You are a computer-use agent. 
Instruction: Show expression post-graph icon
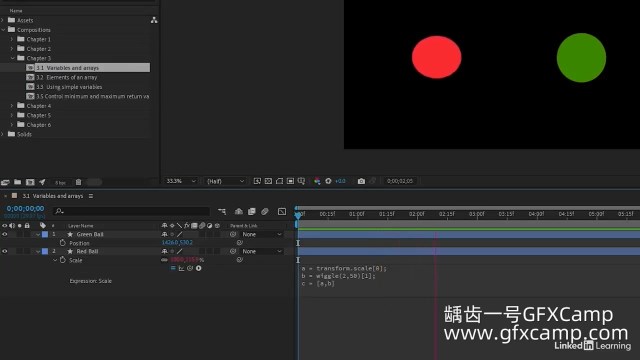coord(181,268)
